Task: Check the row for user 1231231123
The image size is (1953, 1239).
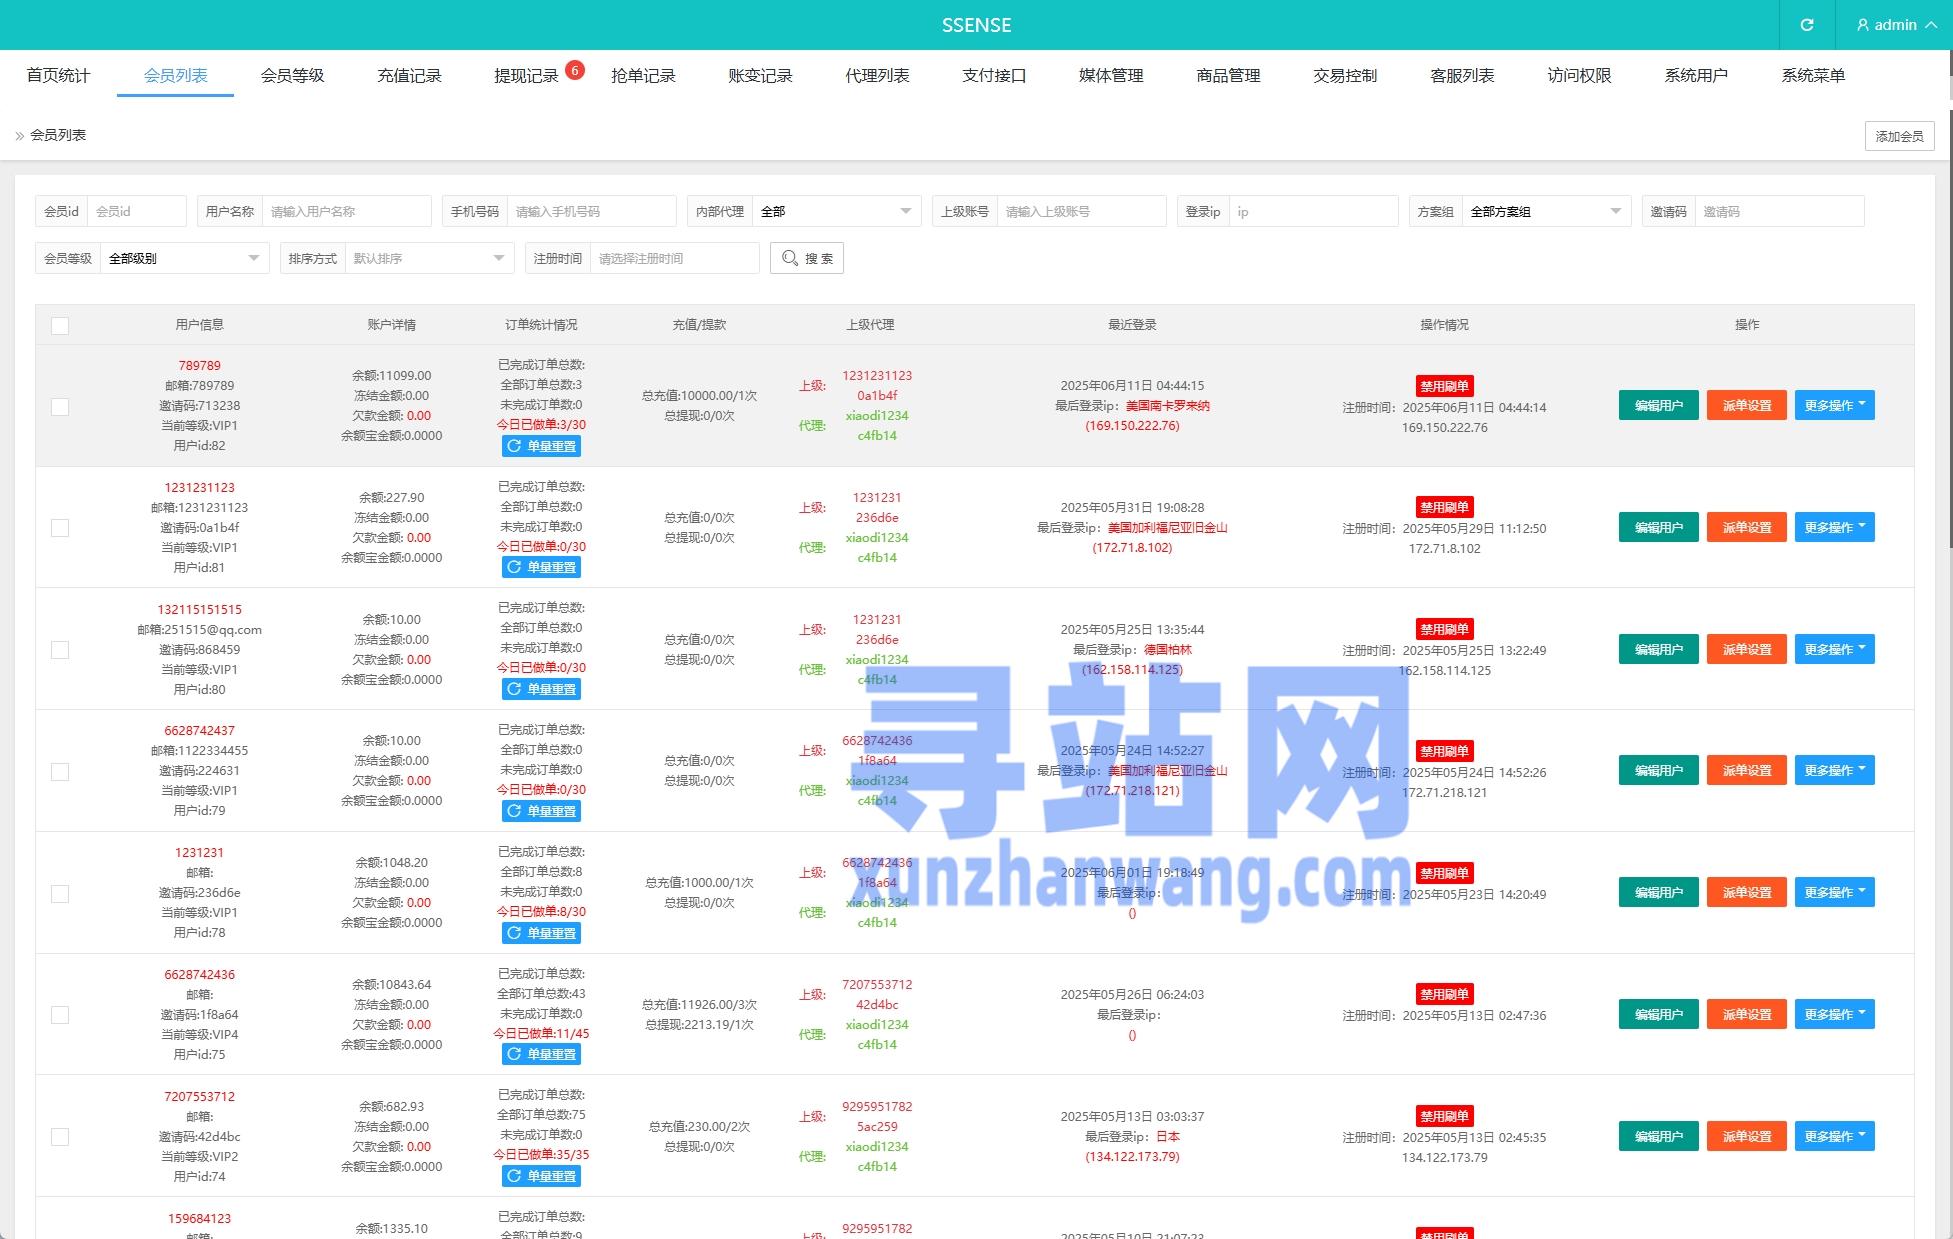Action: 60,528
